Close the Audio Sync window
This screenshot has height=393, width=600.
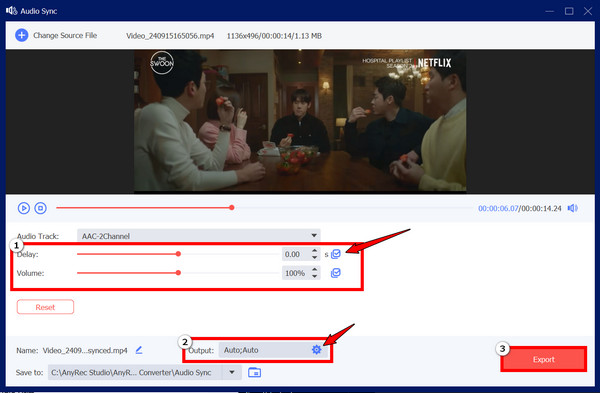coord(588,11)
